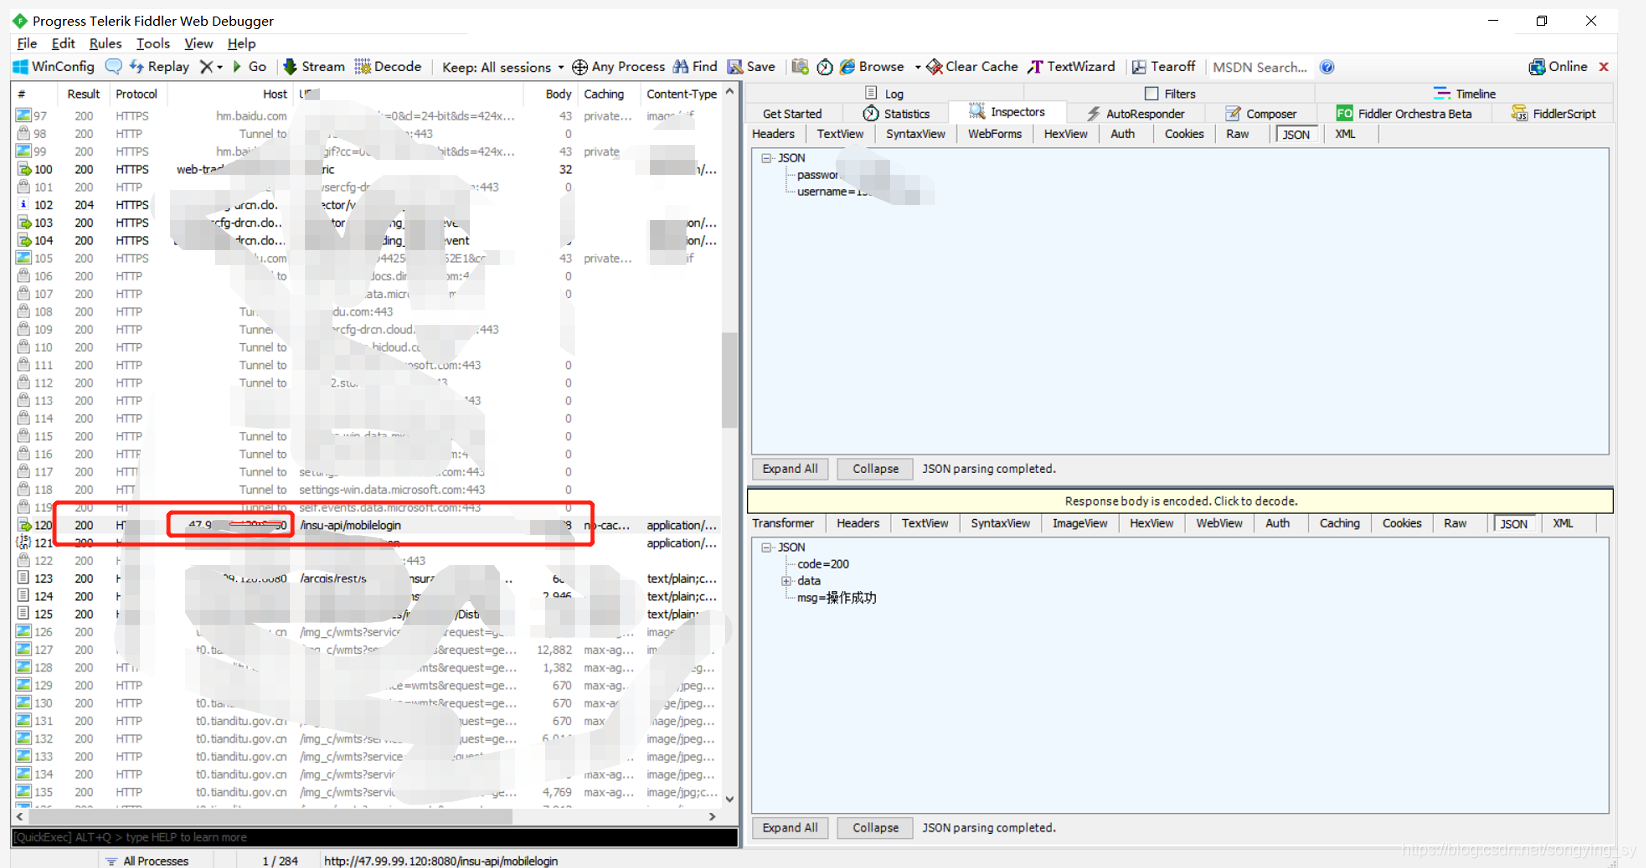Click the MSDN Search input box
The image size is (1646, 868).
[x=1260, y=67]
